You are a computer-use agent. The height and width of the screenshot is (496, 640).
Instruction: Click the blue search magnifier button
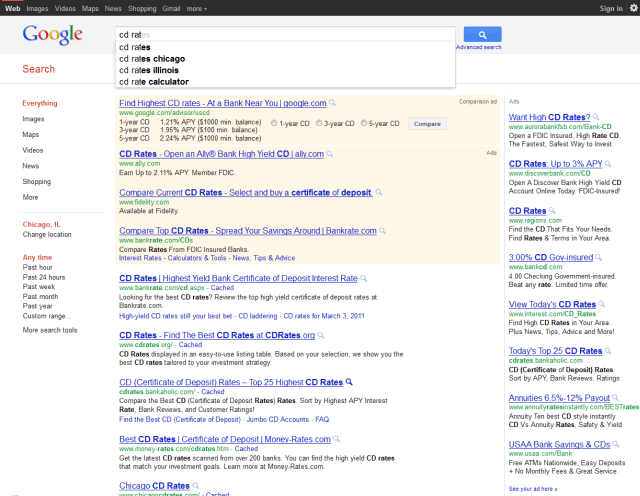pos(482,35)
